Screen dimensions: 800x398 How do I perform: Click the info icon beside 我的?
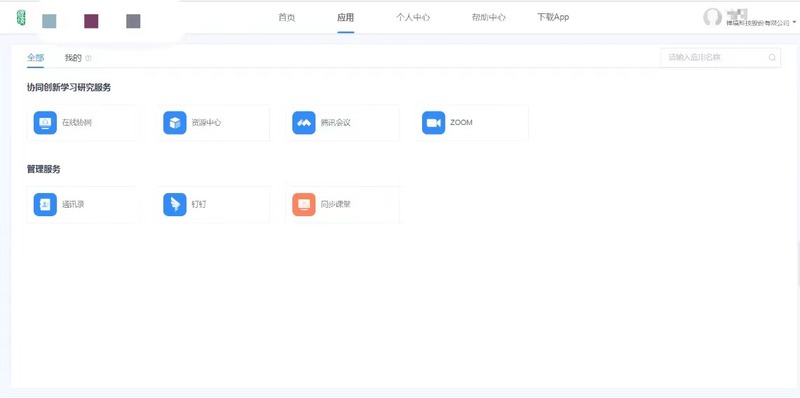88,58
